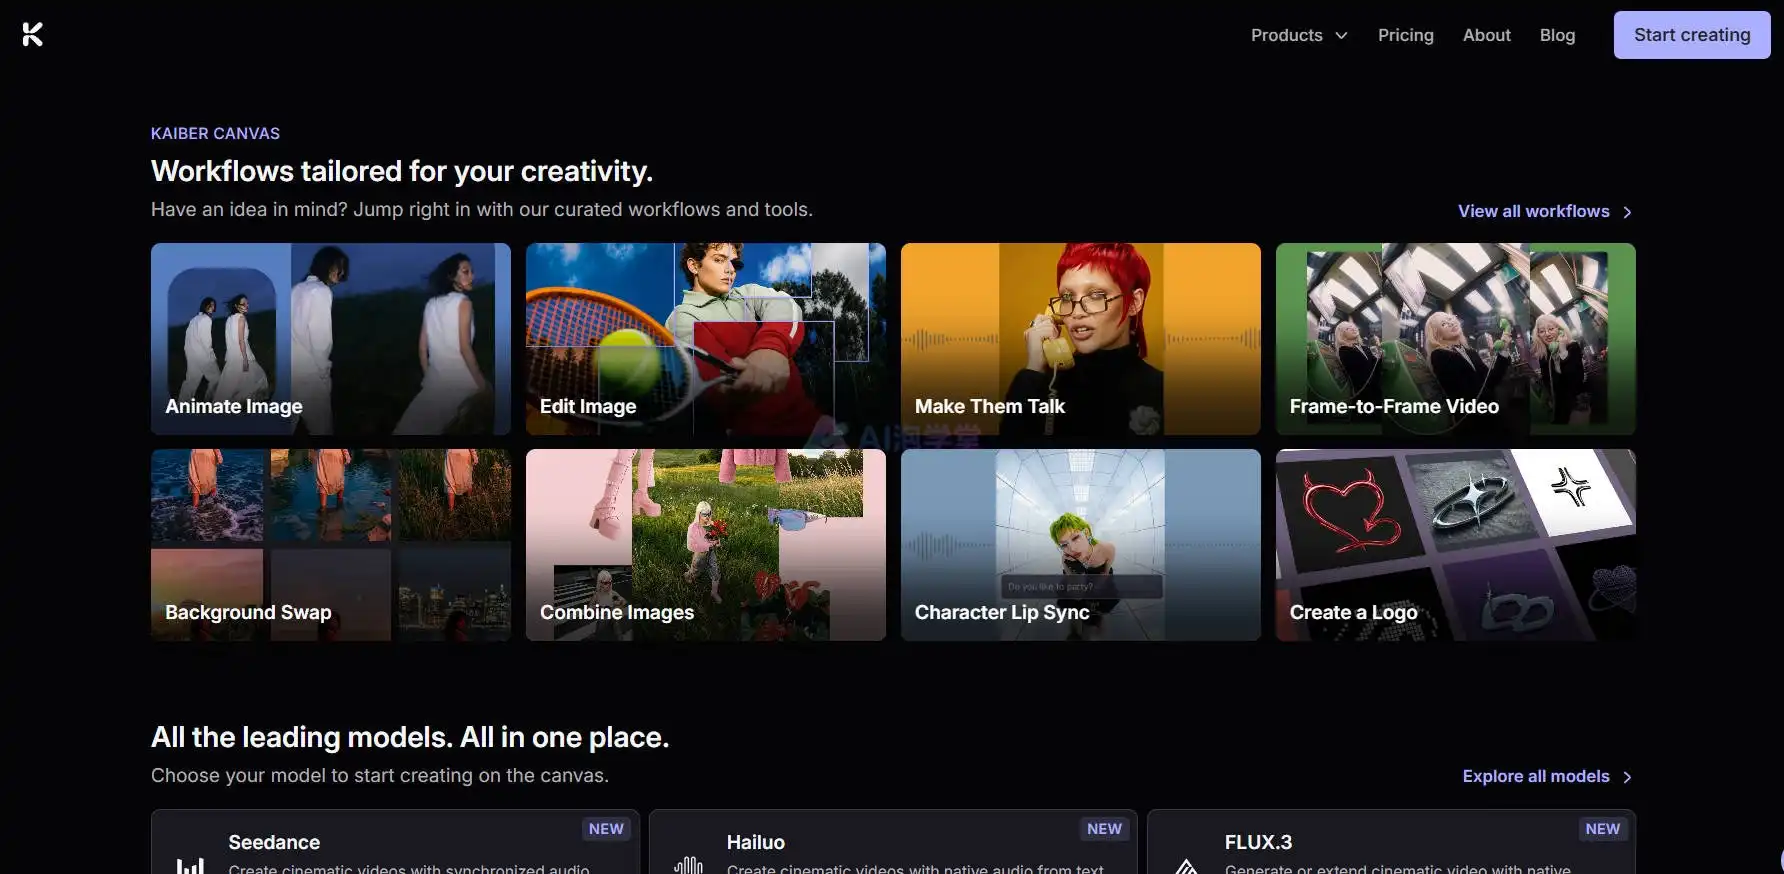Choose the Frame-to-Frame Video workflow card

tap(1456, 339)
